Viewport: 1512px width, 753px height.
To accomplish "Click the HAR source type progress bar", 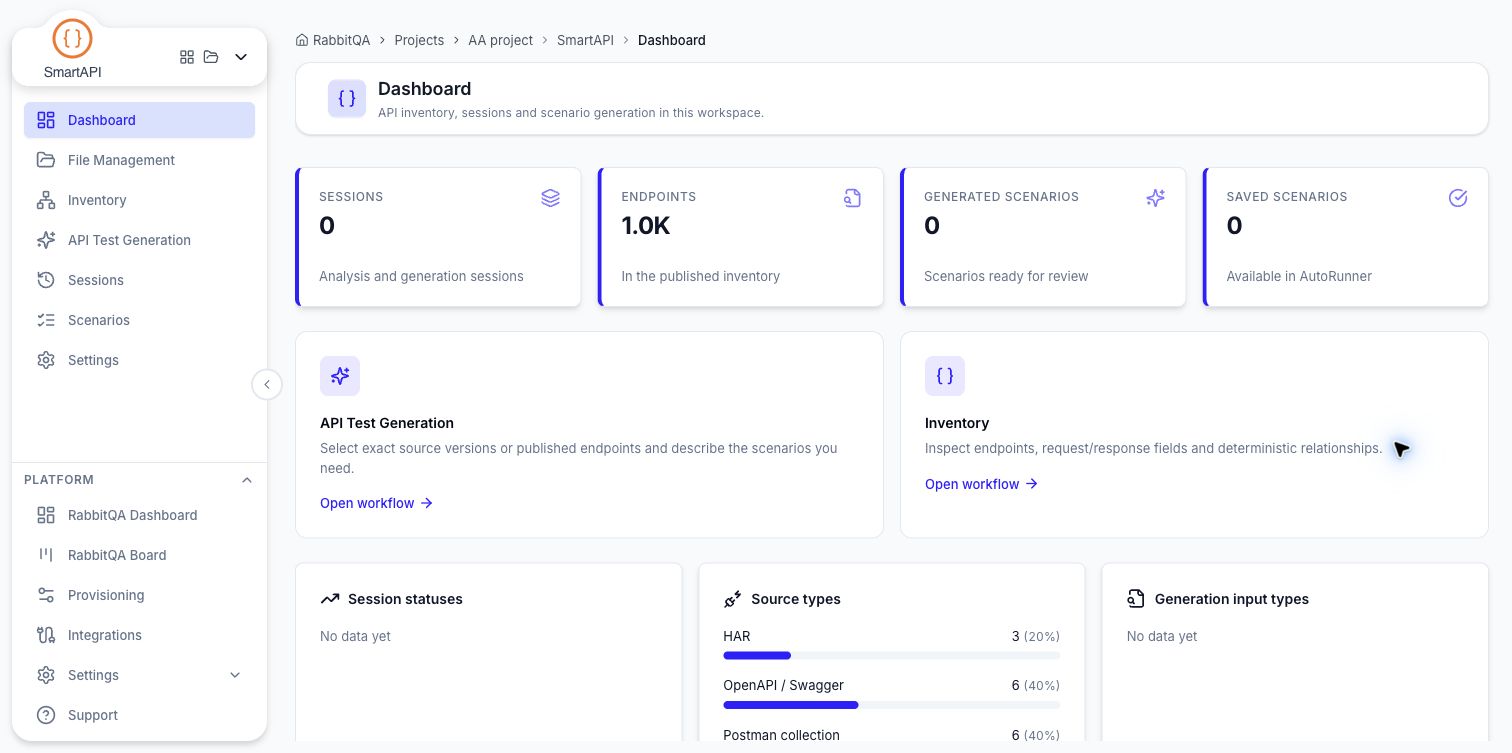I will [x=891, y=655].
